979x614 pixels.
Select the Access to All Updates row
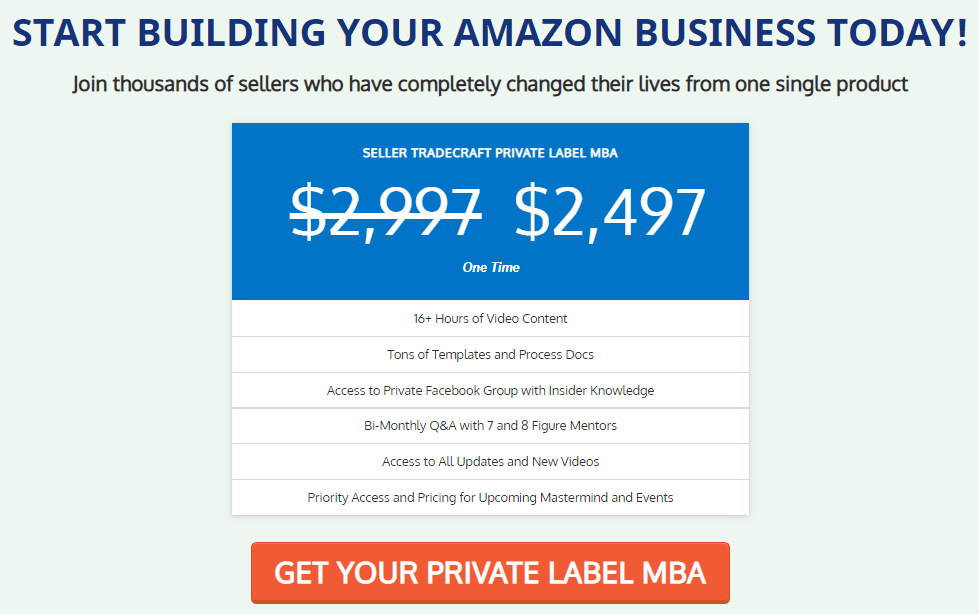click(490, 462)
